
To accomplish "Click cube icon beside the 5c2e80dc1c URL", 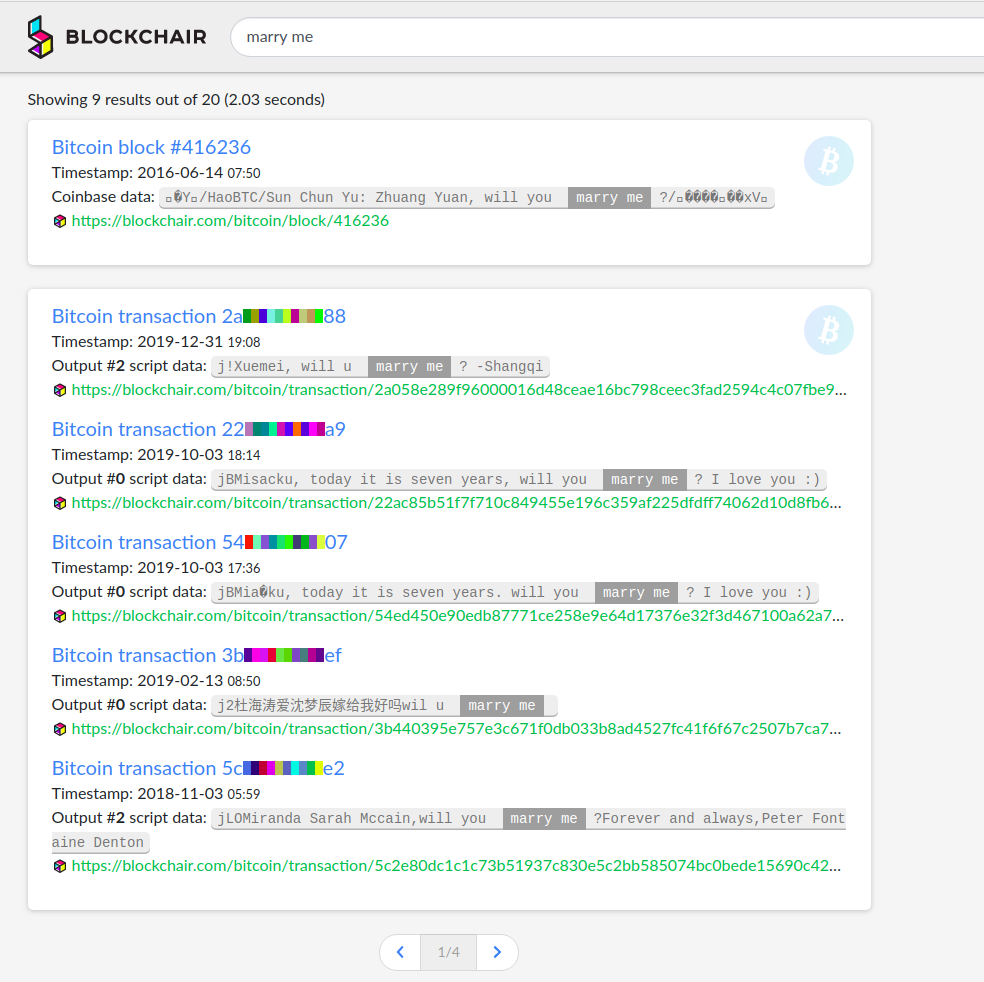I will point(60,866).
